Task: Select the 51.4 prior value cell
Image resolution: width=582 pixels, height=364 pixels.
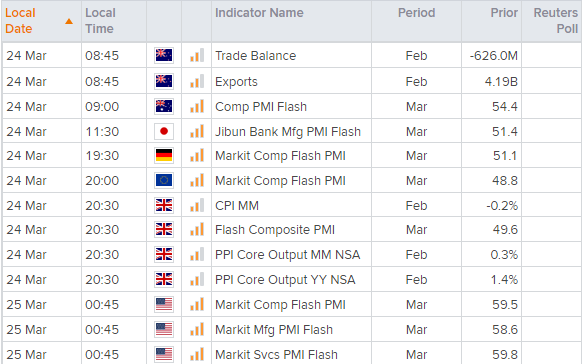Action: pos(491,131)
